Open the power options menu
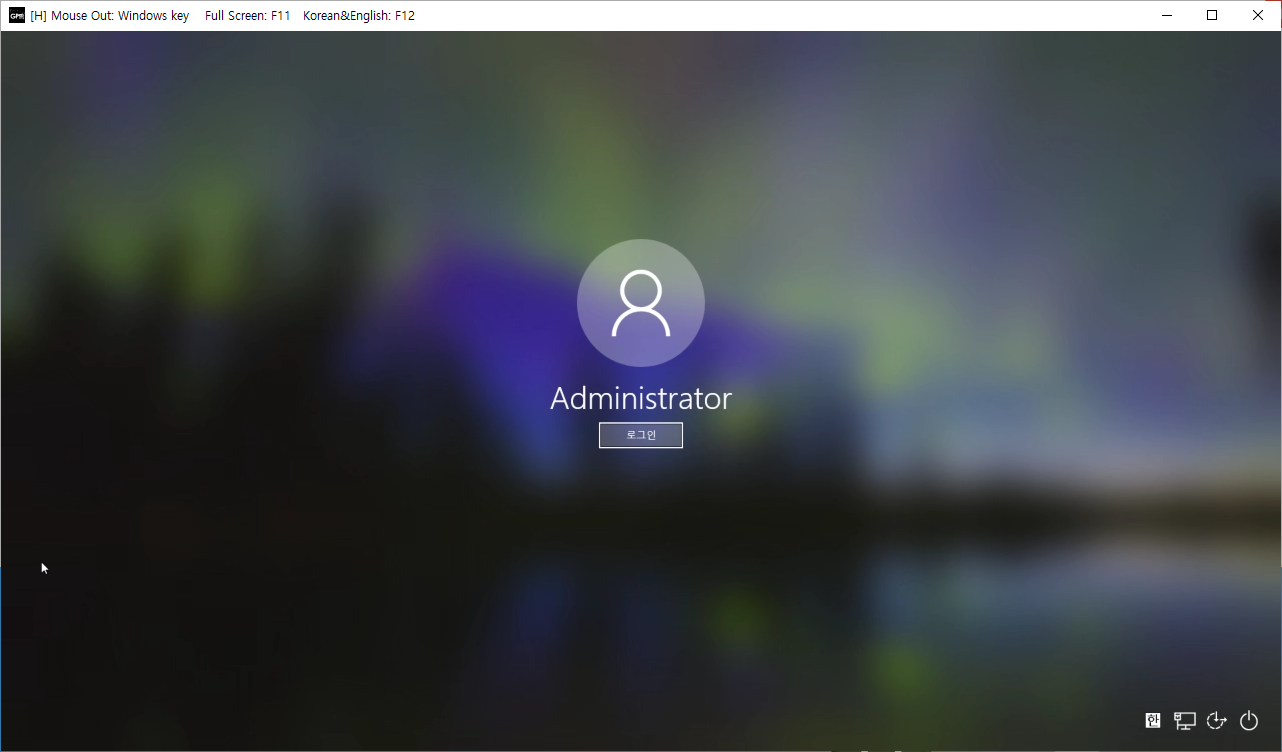The image size is (1282, 752). (x=1249, y=720)
